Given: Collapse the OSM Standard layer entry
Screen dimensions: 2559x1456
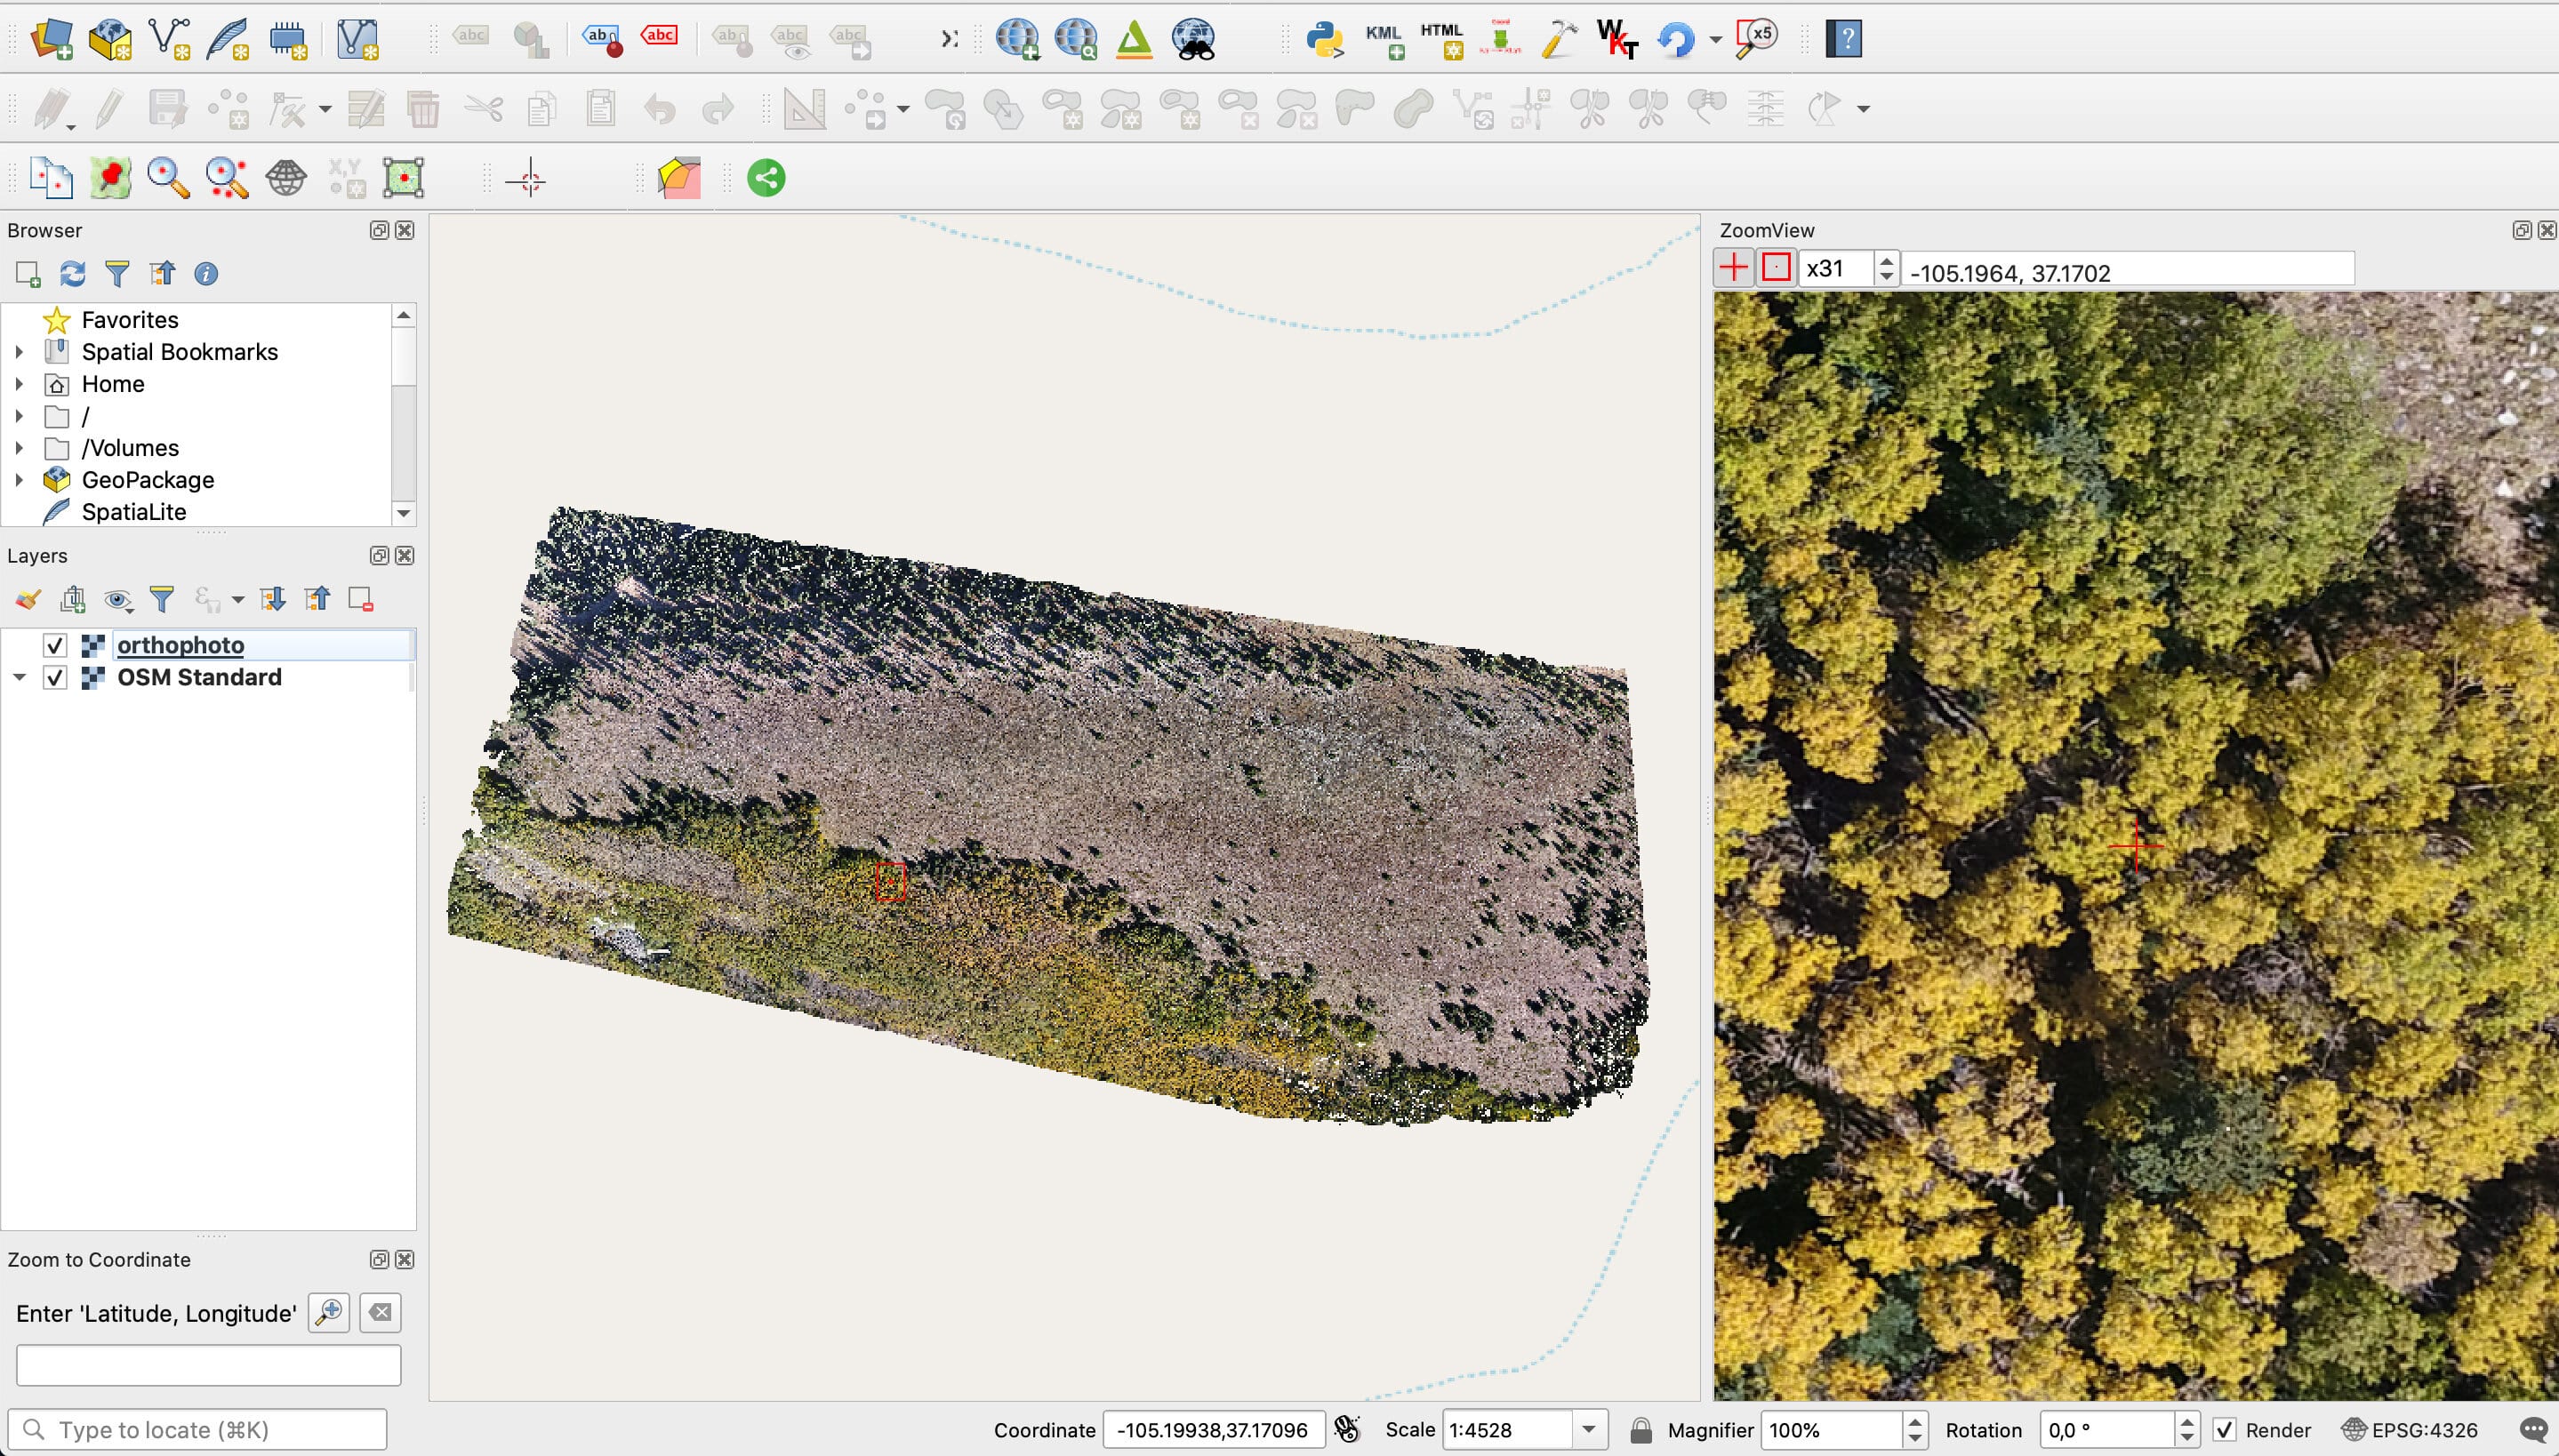Looking at the screenshot, I should pos(19,677).
